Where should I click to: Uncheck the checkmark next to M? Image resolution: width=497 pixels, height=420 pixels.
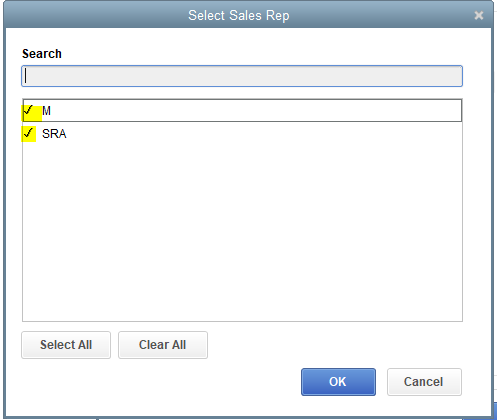point(29,110)
